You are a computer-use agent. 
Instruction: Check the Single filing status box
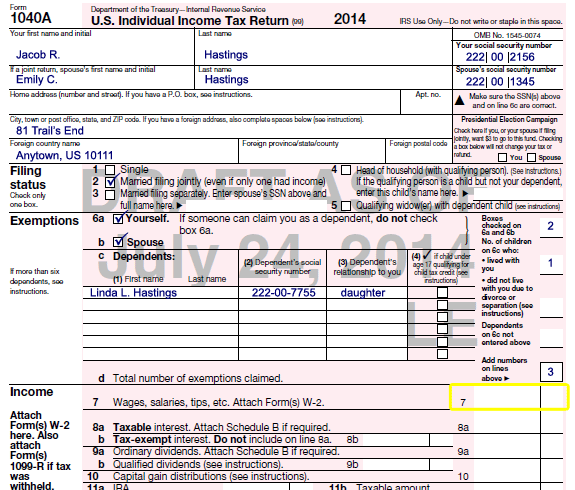110,170
